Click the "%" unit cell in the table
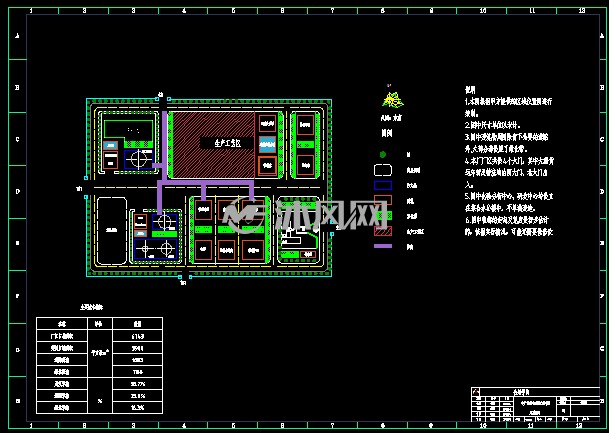609x433 pixels. pyautogui.click(x=100, y=396)
